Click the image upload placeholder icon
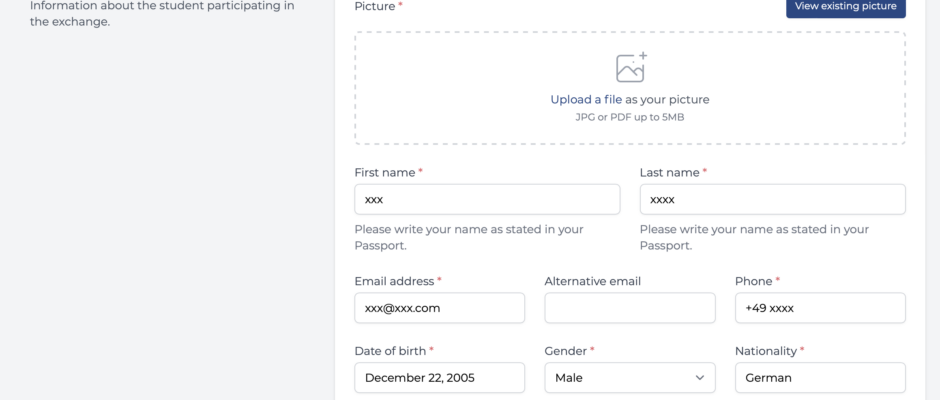The image size is (940, 400). tap(631, 67)
